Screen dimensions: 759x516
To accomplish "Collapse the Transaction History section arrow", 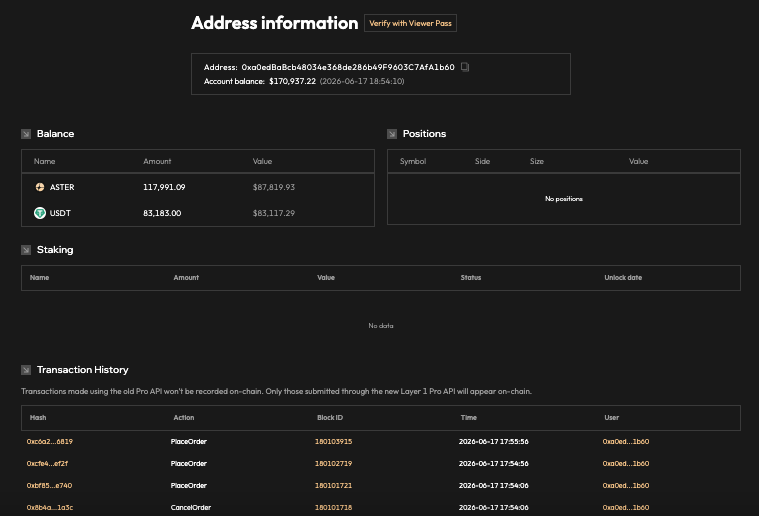I will [x=26, y=370].
